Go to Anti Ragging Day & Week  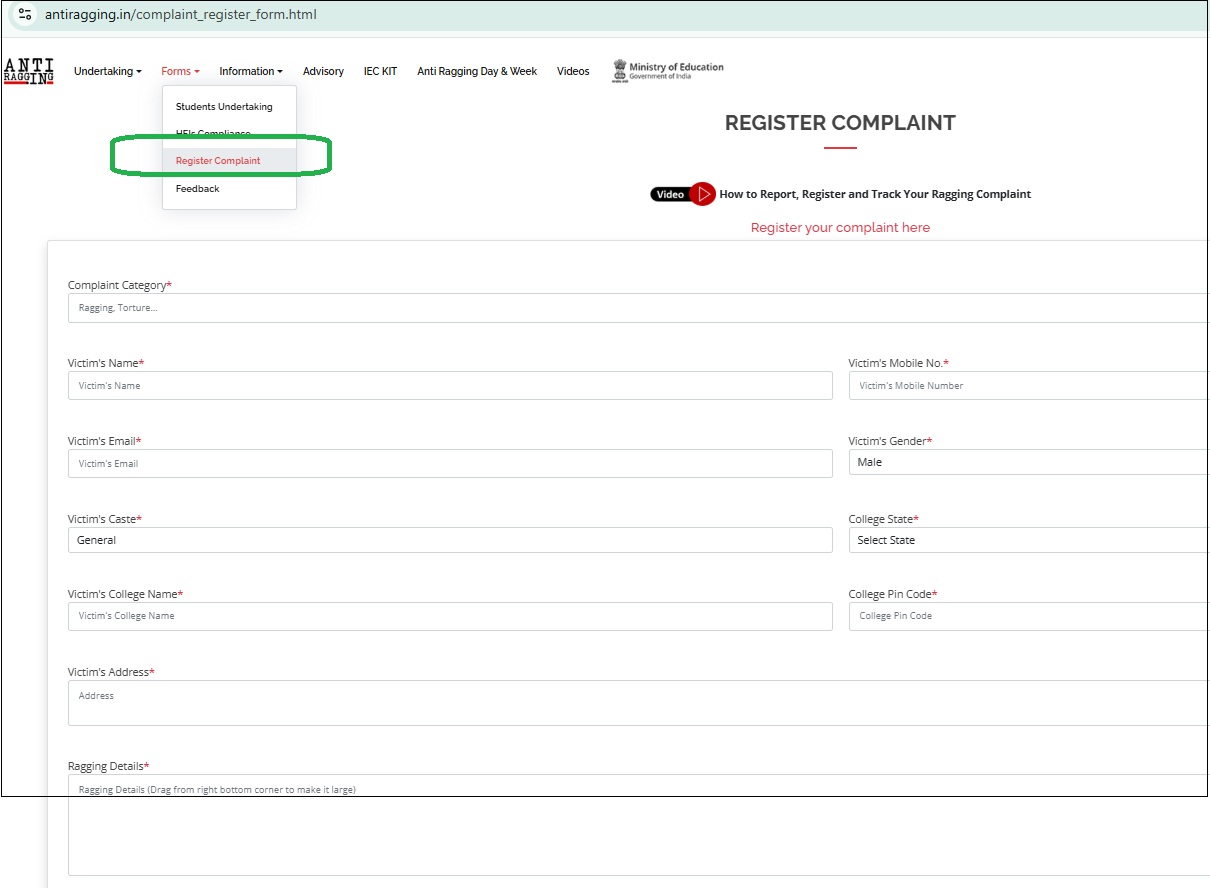477,71
